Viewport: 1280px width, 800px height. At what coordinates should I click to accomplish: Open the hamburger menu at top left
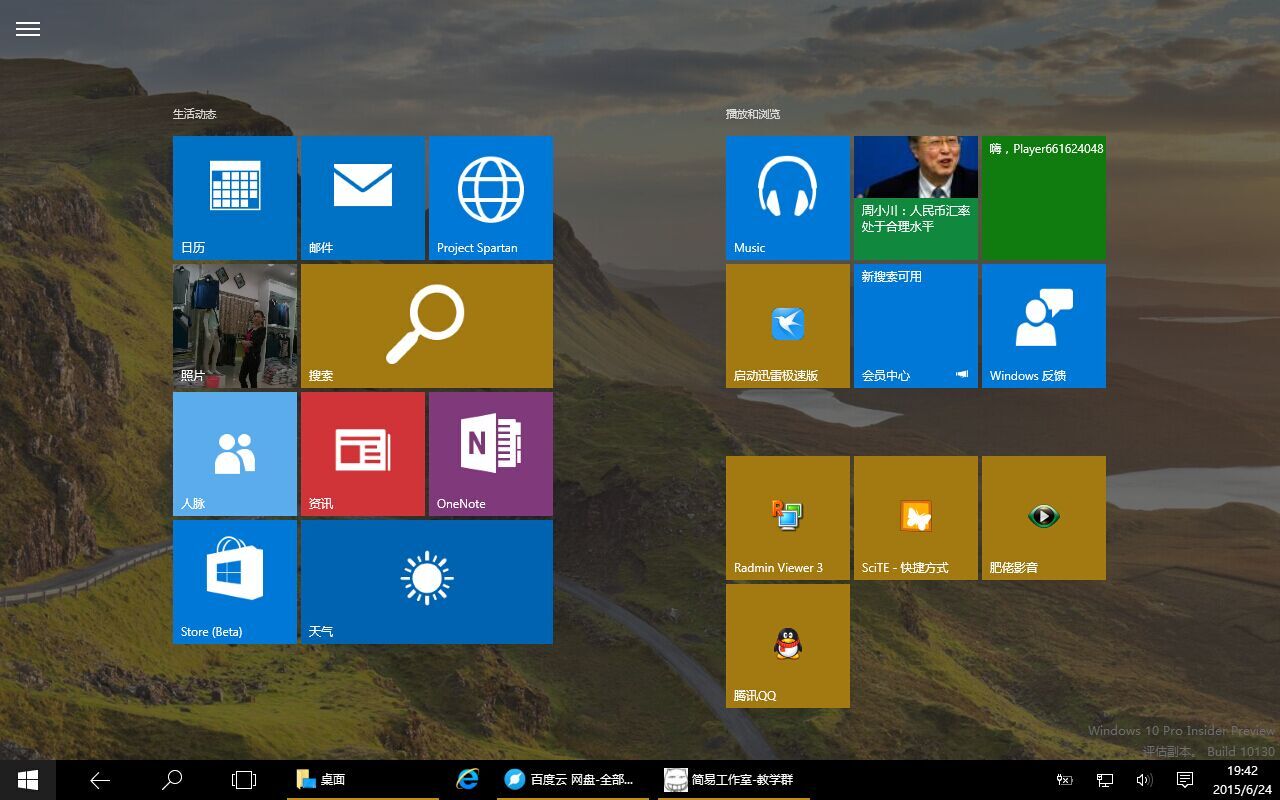point(28,29)
